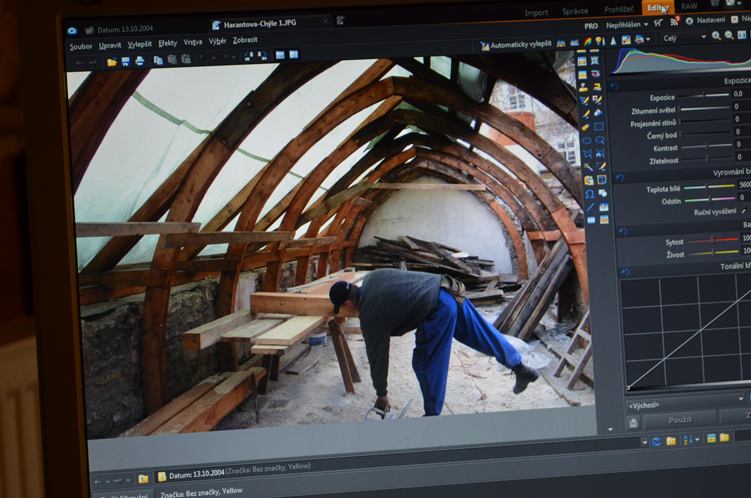Zoom in with the plus magnifier icon

coord(716,35)
